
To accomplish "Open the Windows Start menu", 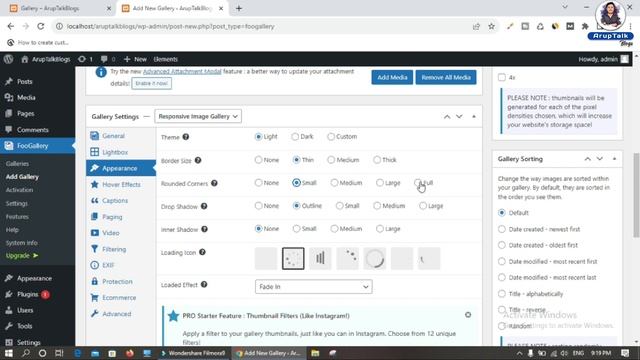I will pos(9,353).
